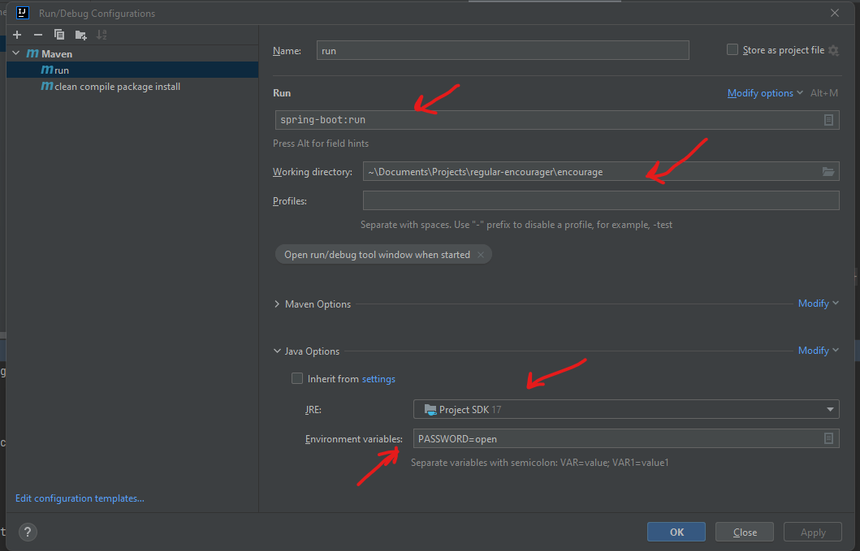Click the expand icon in the spring-boot:run field
The image size is (860, 551).
(x=828, y=120)
